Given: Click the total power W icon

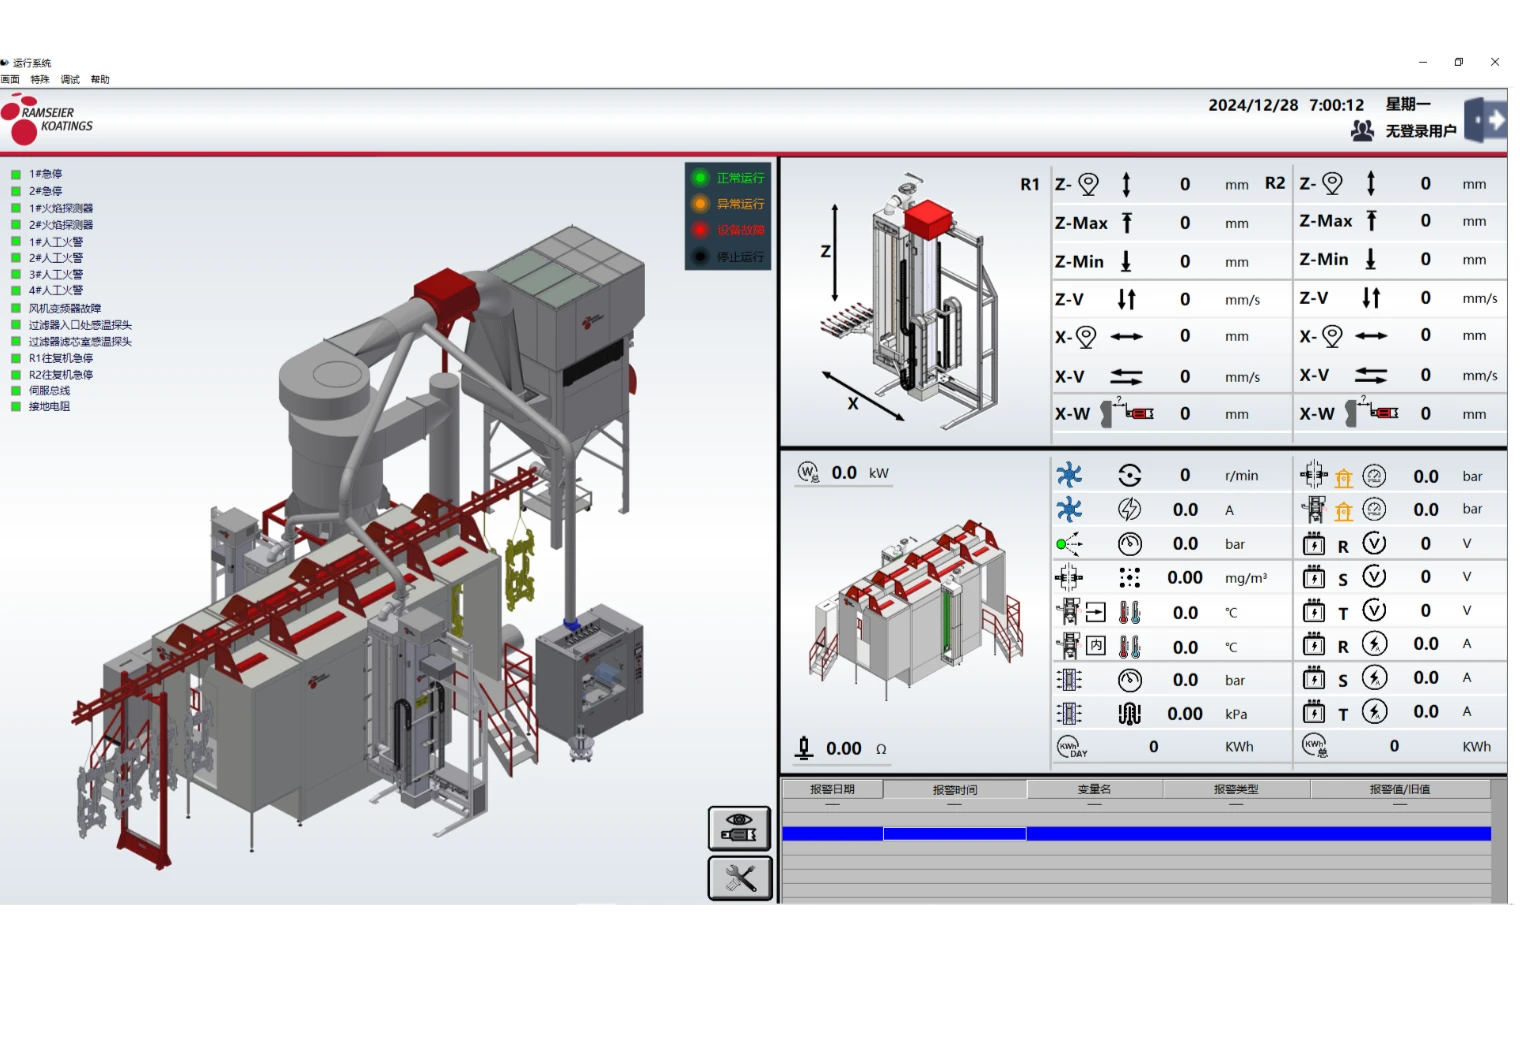Looking at the screenshot, I should [808, 473].
